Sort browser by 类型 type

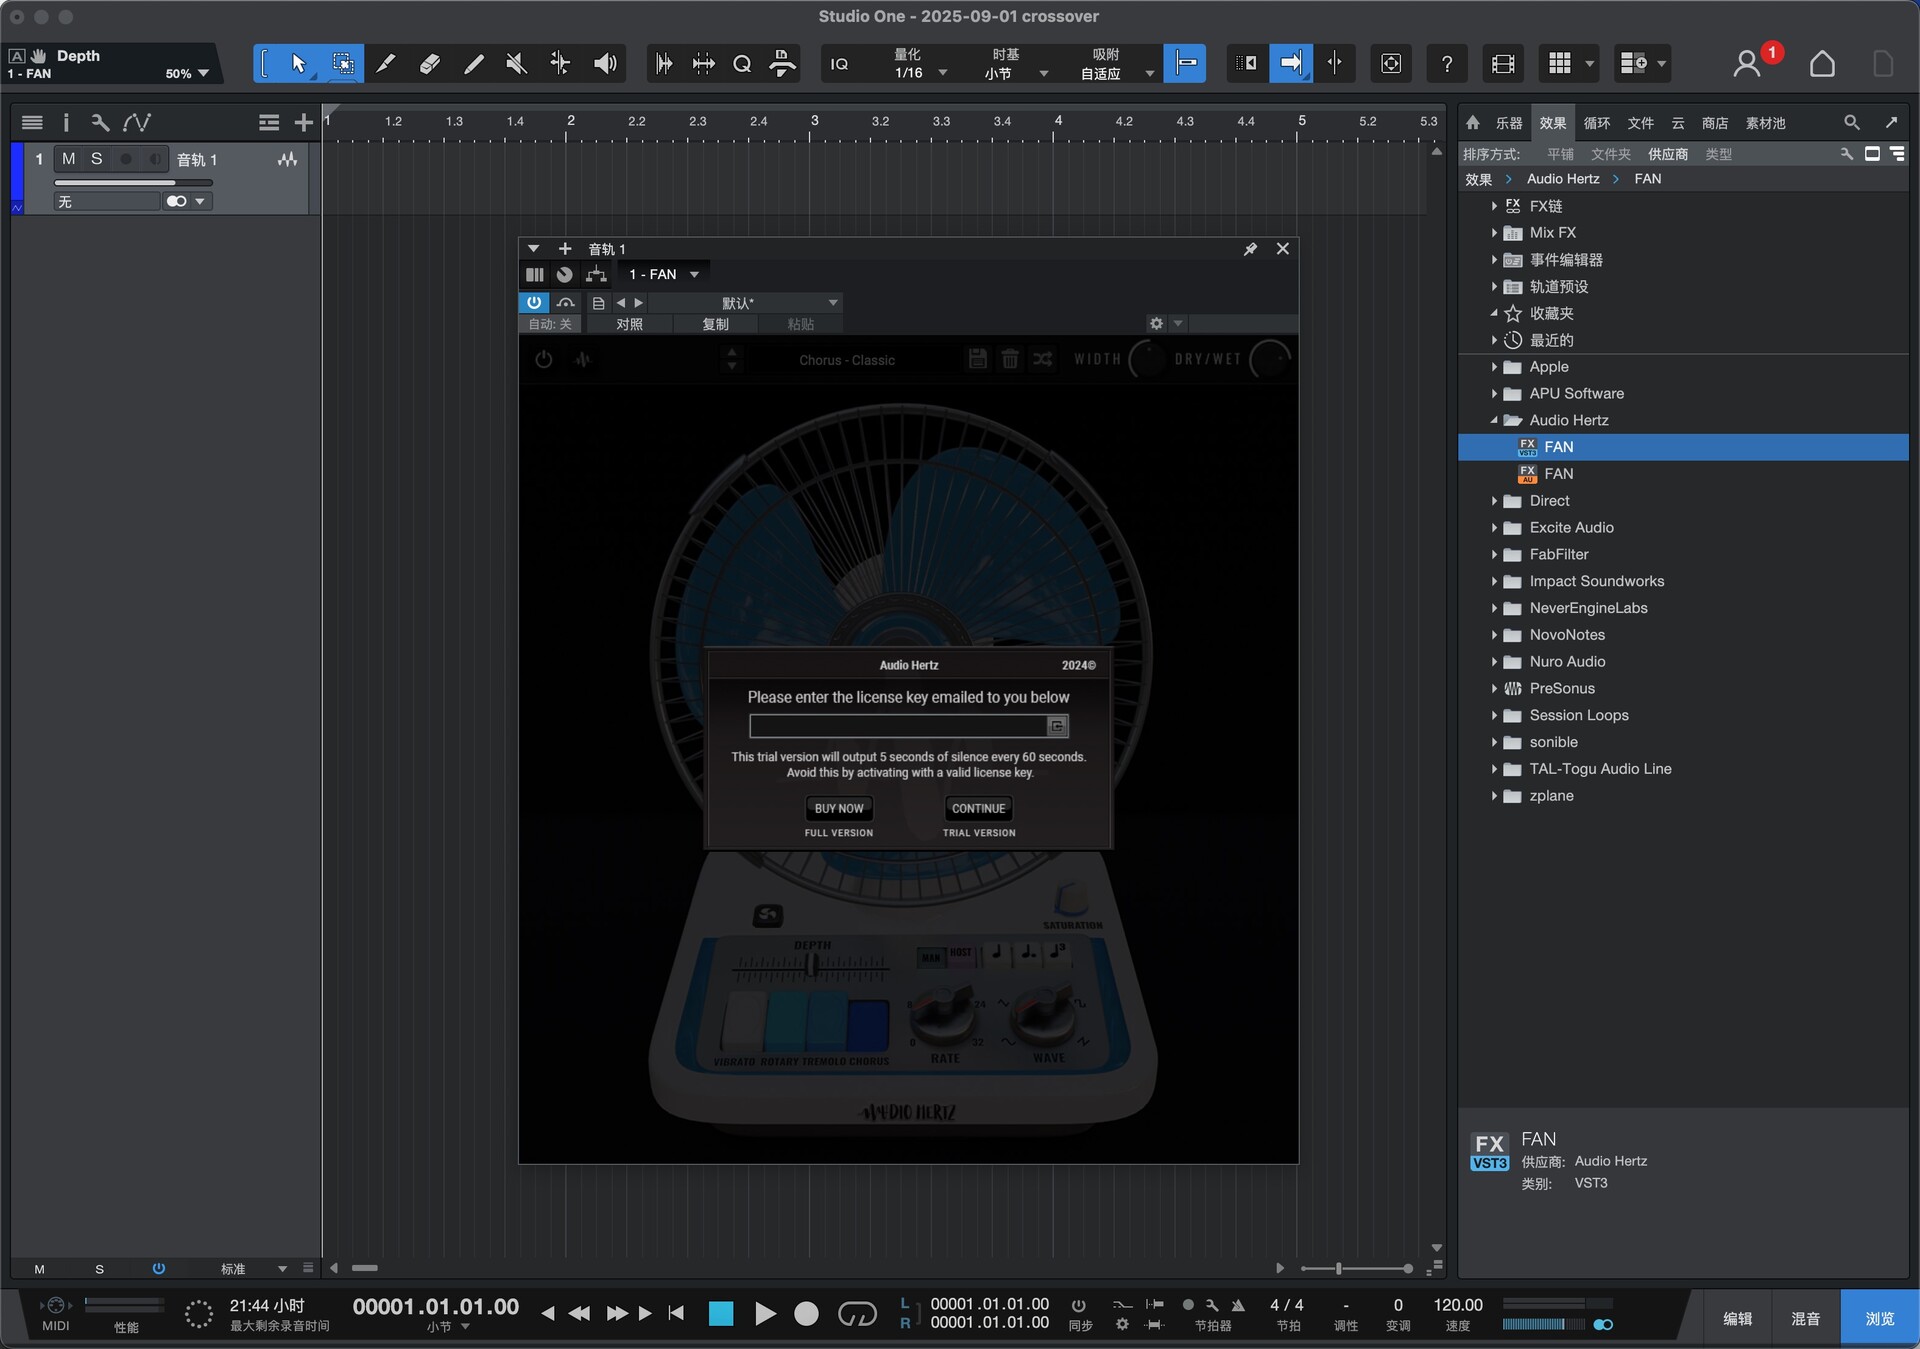click(x=1718, y=154)
